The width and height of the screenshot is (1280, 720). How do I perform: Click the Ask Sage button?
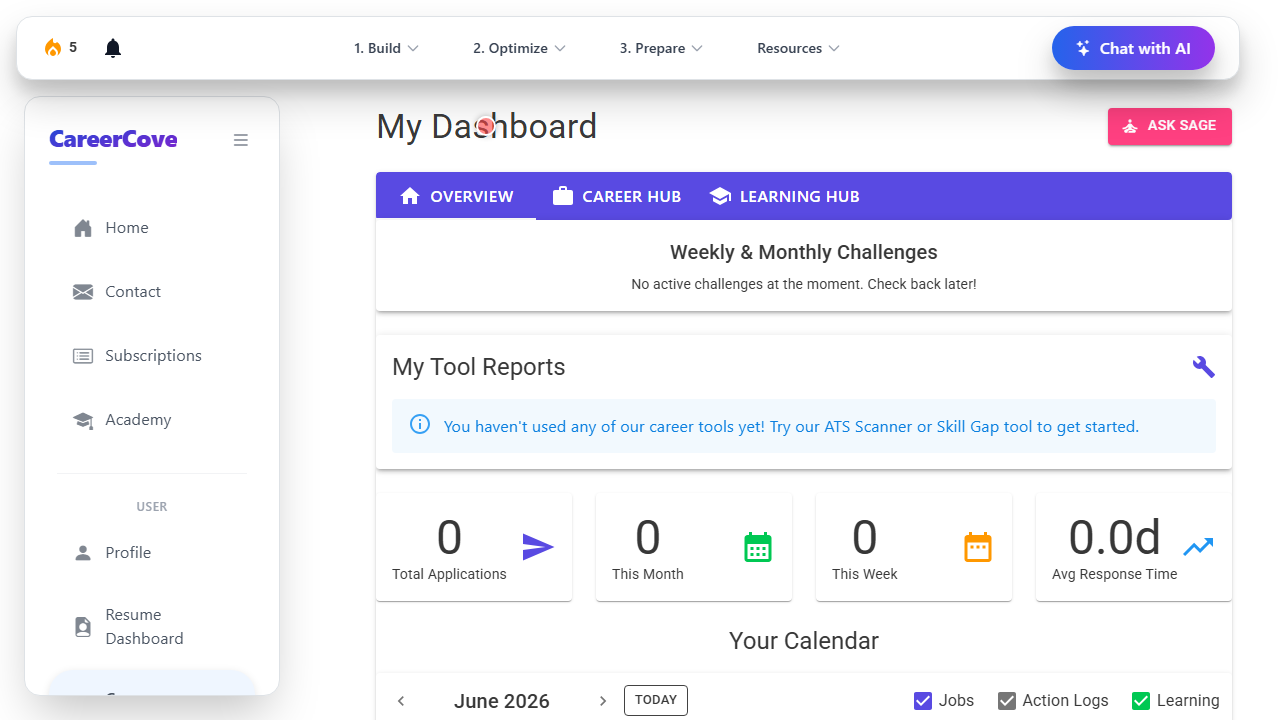click(x=1170, y=126)
